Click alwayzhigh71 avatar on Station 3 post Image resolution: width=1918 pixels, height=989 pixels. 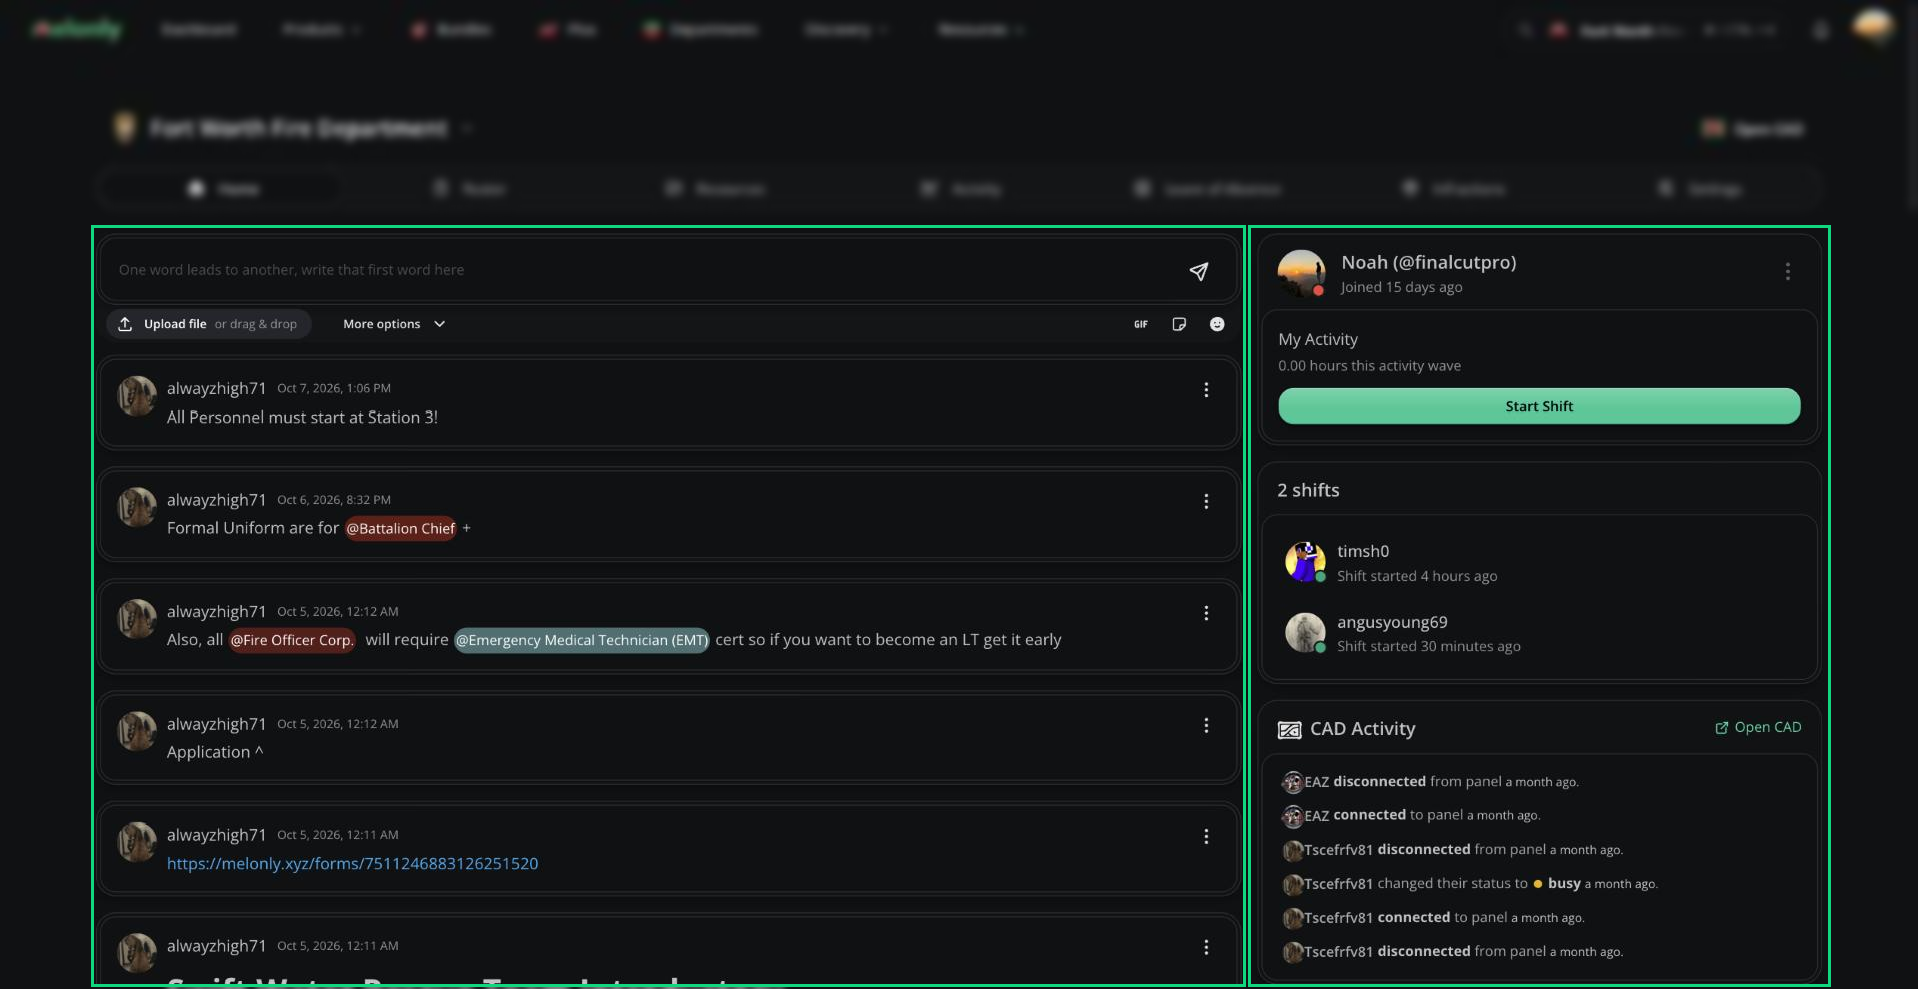(x=137, y=396)
